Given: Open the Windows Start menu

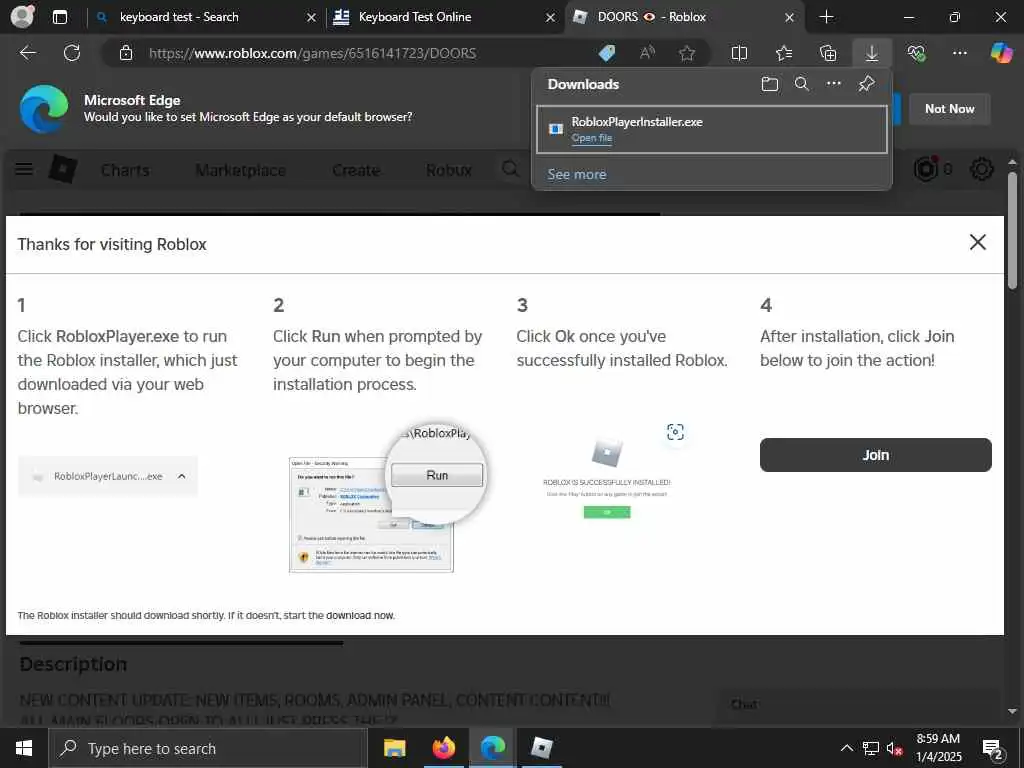Looking at the screenshot, I should pos(24,748).
